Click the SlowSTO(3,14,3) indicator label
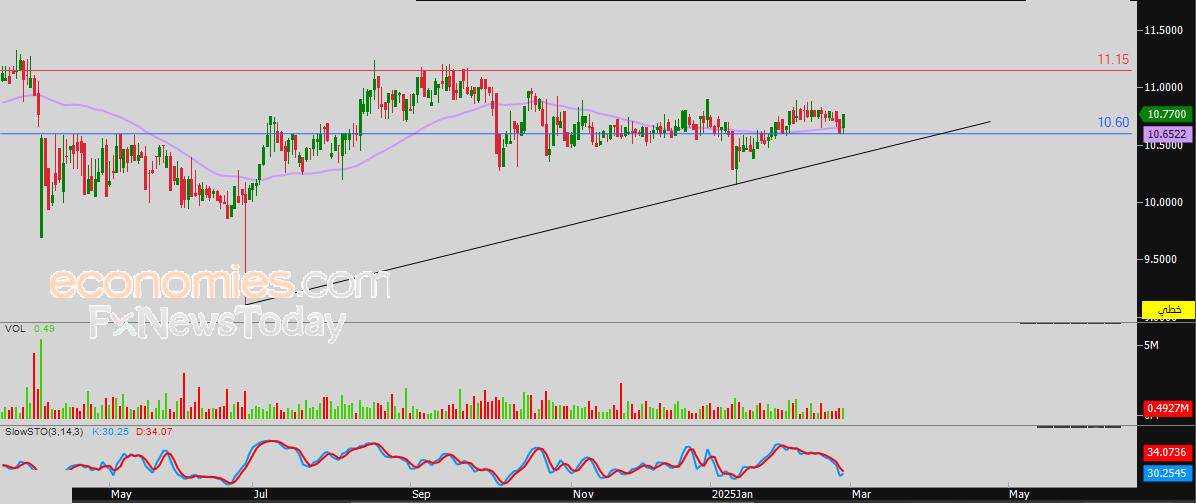Viewport: 1196px width, 504px height. [44, 432]
